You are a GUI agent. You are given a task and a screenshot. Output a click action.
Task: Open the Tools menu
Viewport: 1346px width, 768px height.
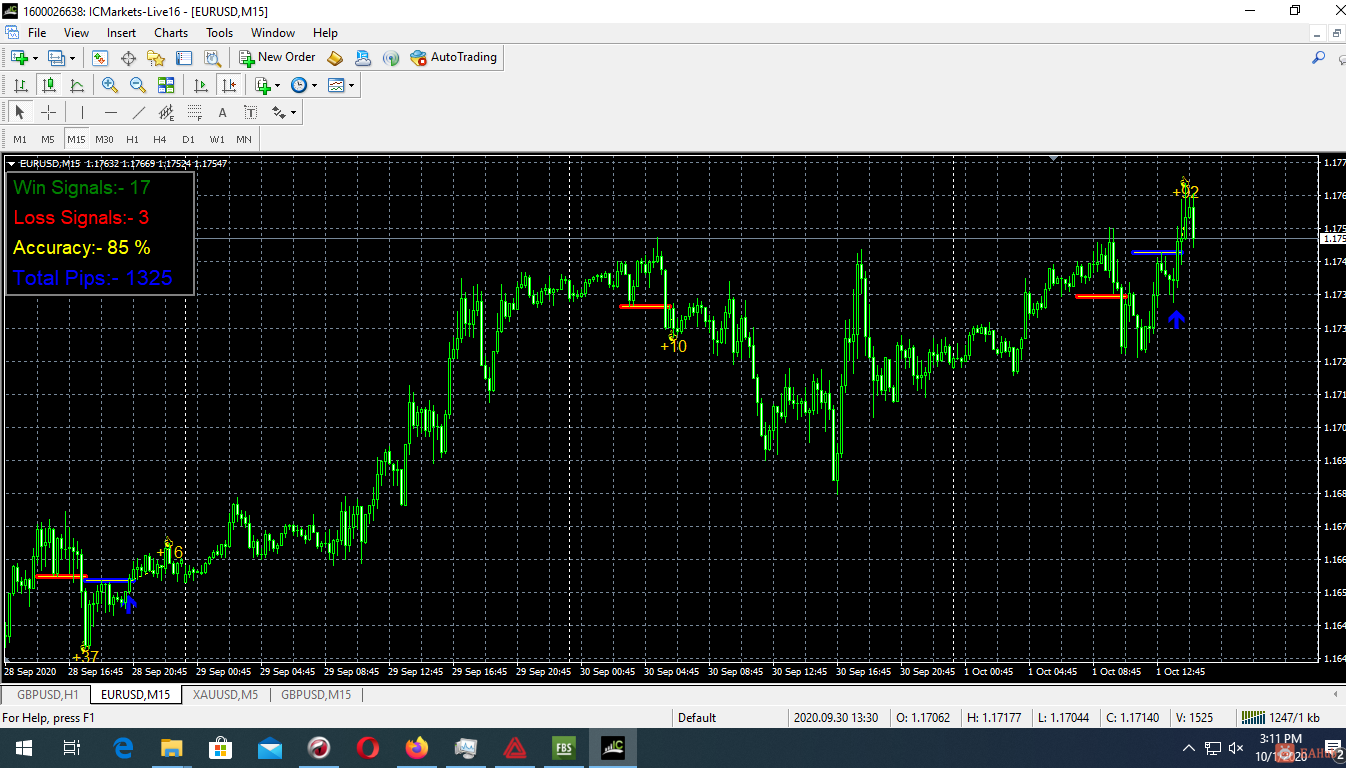tap(219, 33)
